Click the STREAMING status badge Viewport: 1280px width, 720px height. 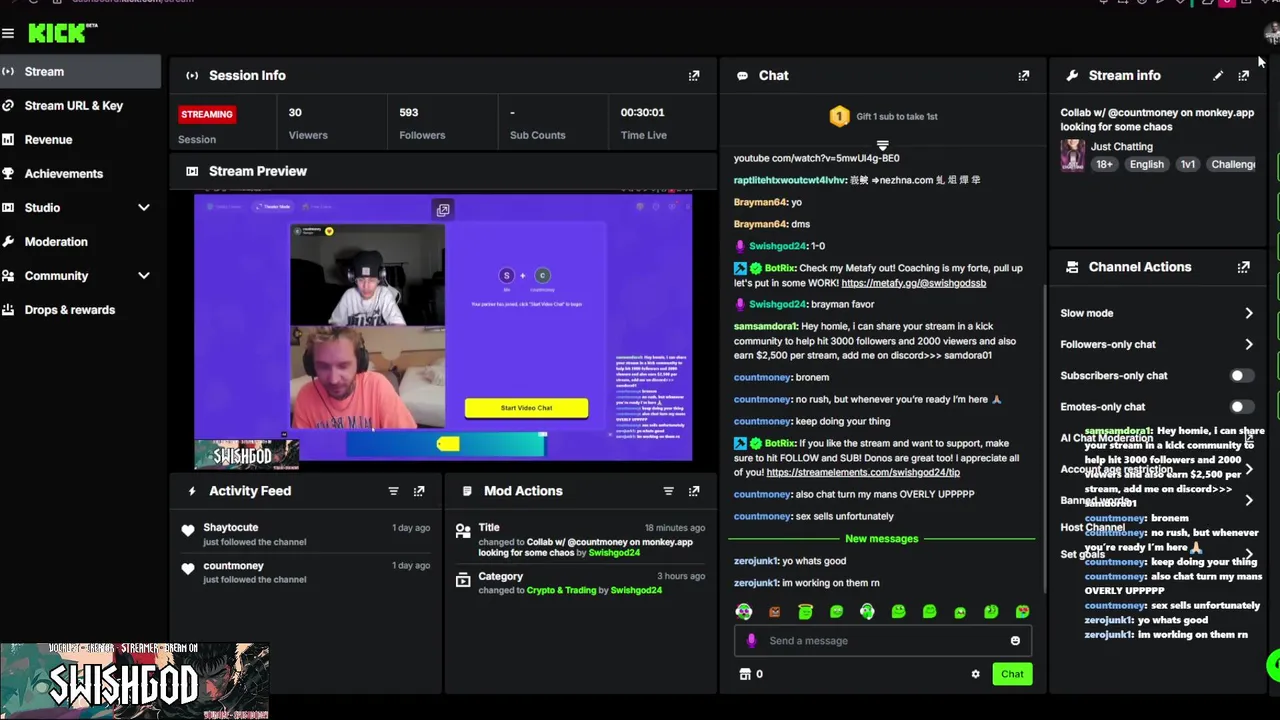207,114
